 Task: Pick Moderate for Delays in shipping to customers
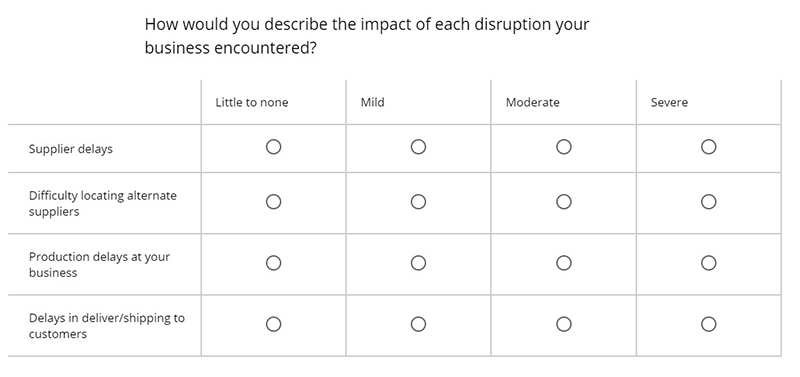tap(564, 324)
